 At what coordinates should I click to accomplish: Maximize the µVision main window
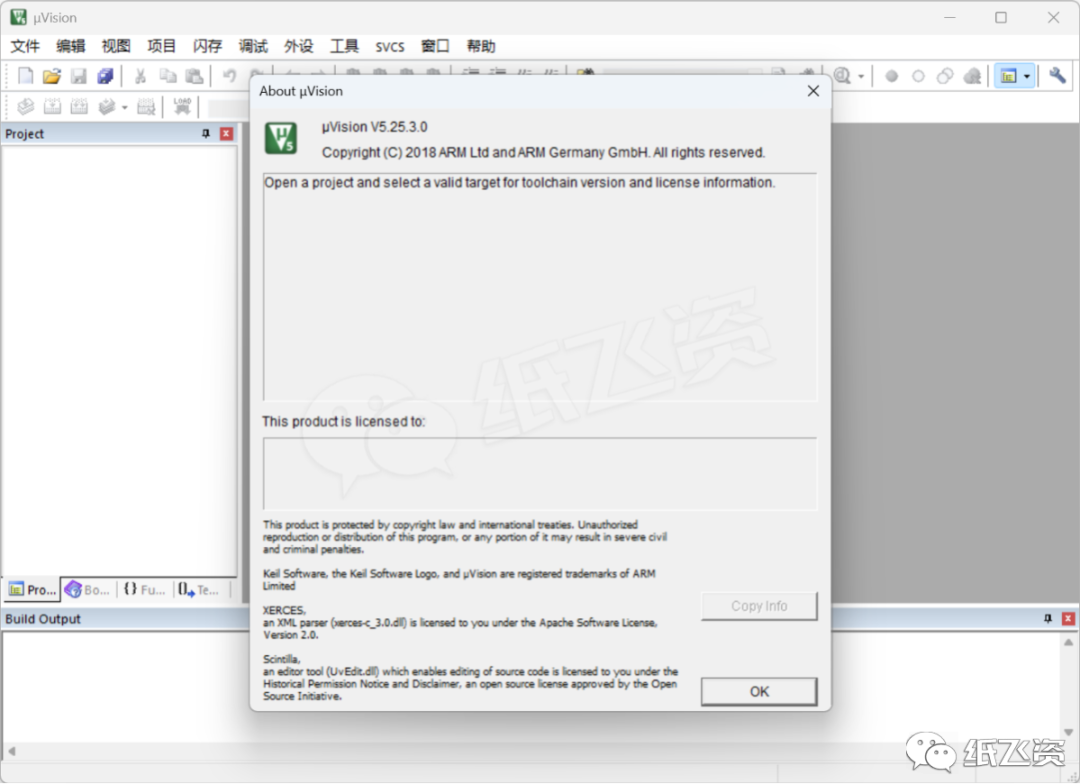tap(1001, 17)
